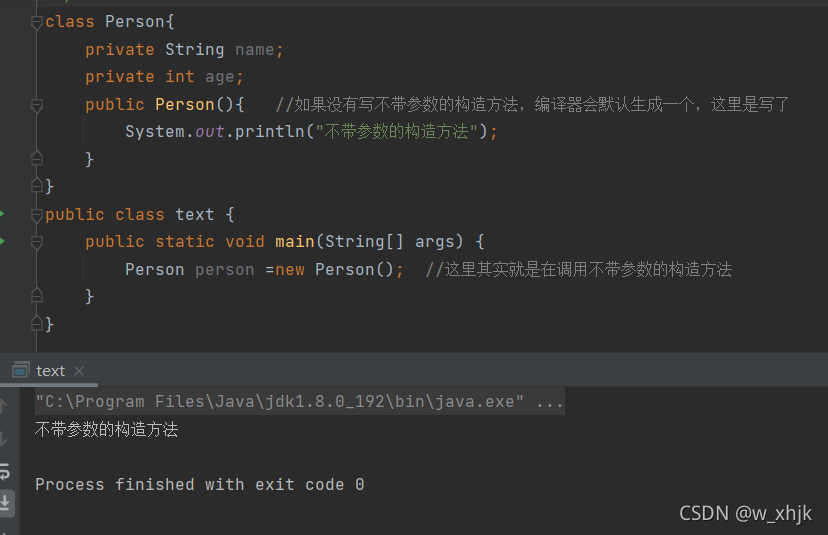Screen dimensions: 828x535
Task: Expand the folded java.exe command line ellipsis
Action: [x=549, y=401]
